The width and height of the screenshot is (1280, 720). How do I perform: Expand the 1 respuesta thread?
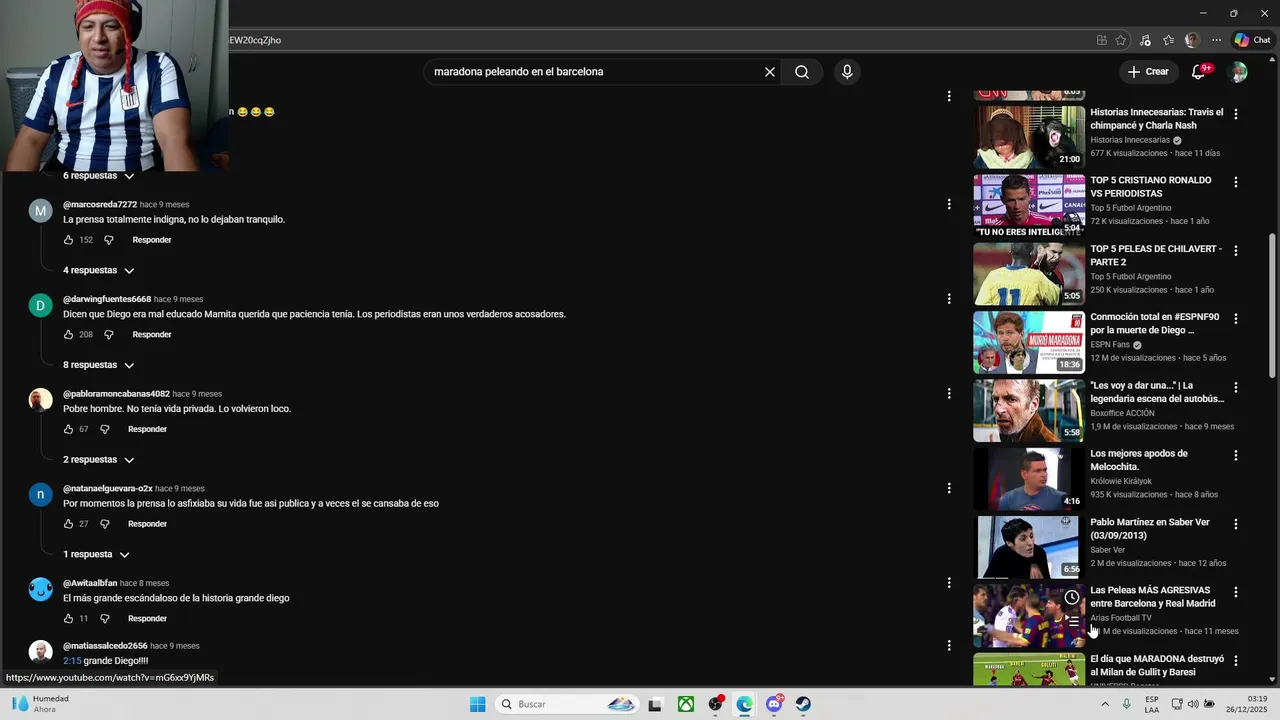tap(96, 554)
